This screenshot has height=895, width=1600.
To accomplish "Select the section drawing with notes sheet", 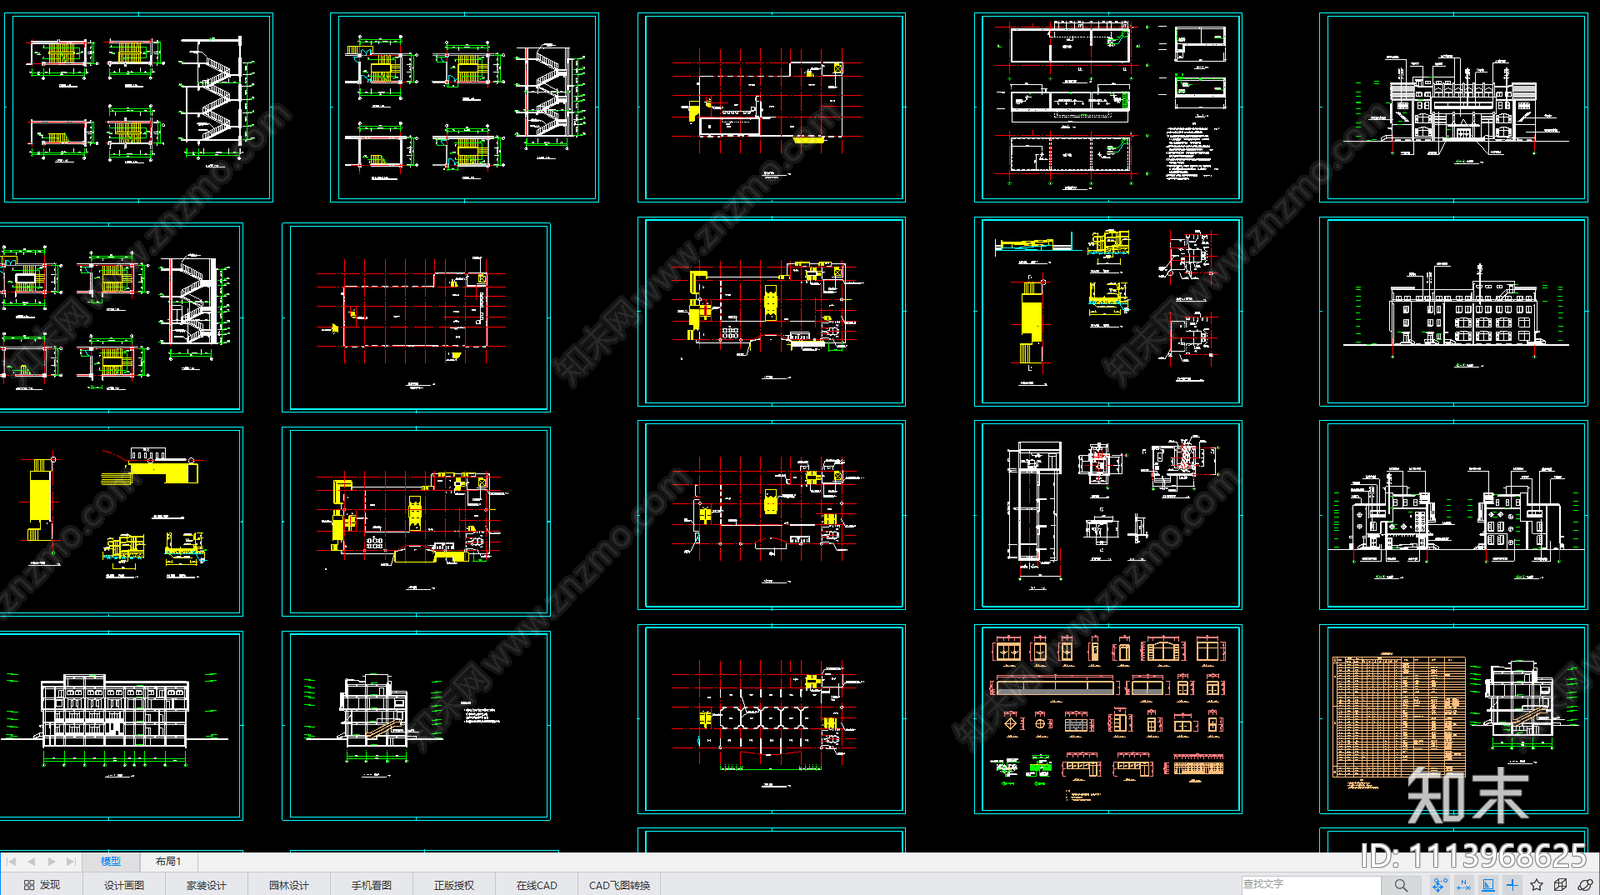I will (x=416, y=725).
